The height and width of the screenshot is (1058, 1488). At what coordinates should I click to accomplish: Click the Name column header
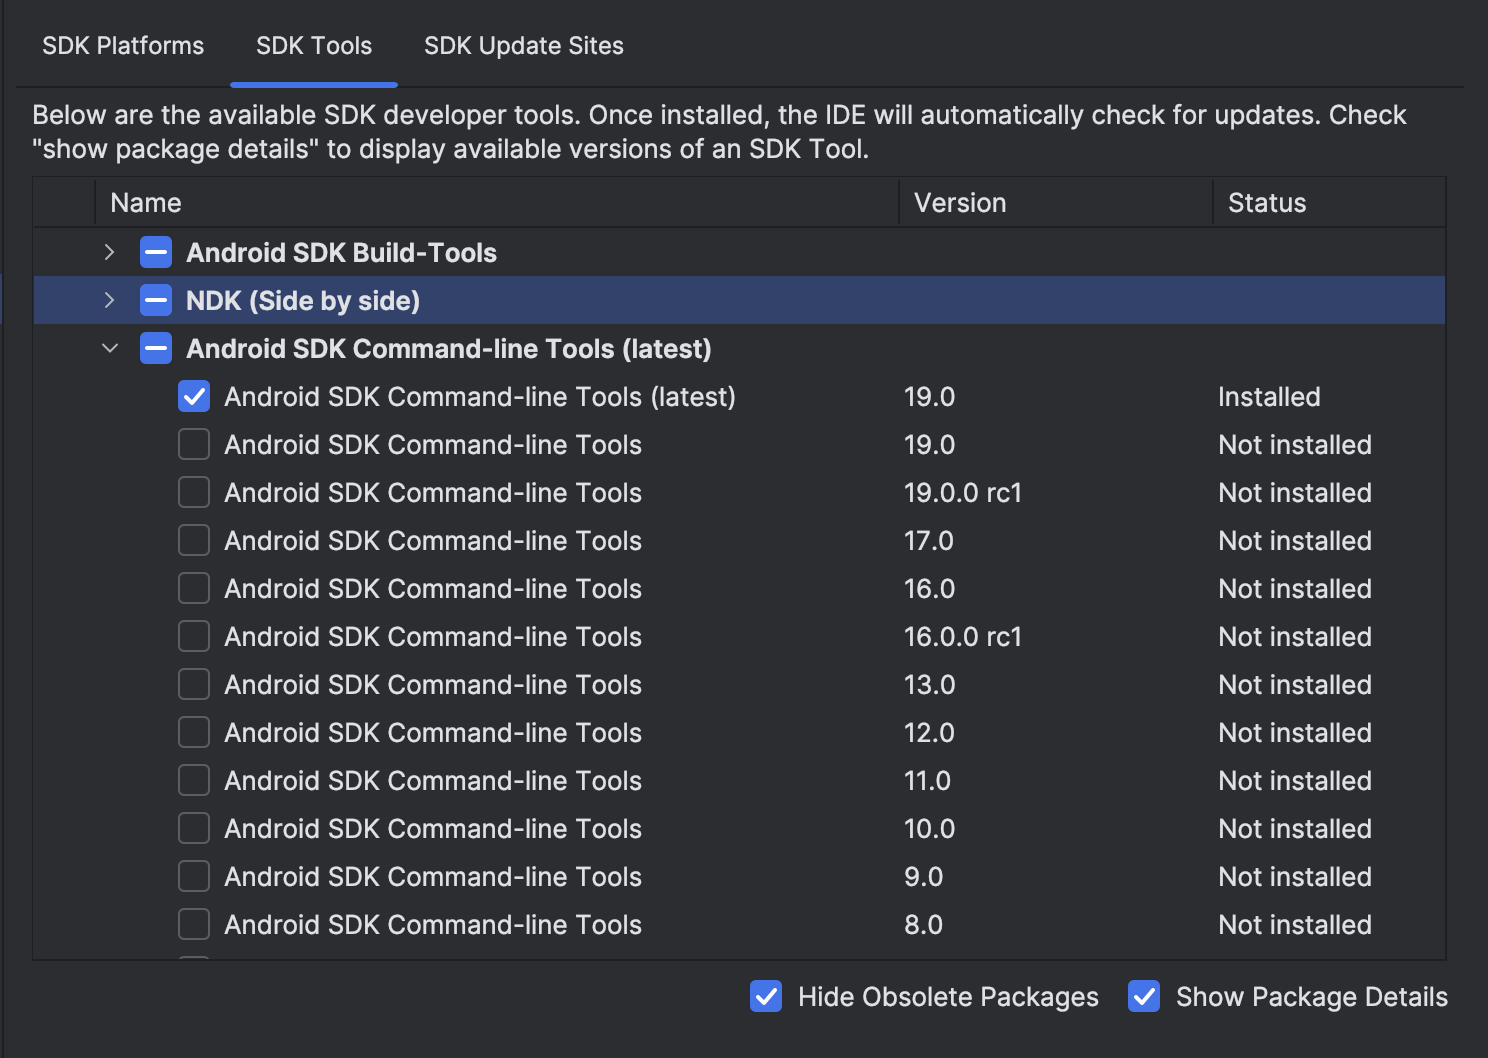pos(497,203)
